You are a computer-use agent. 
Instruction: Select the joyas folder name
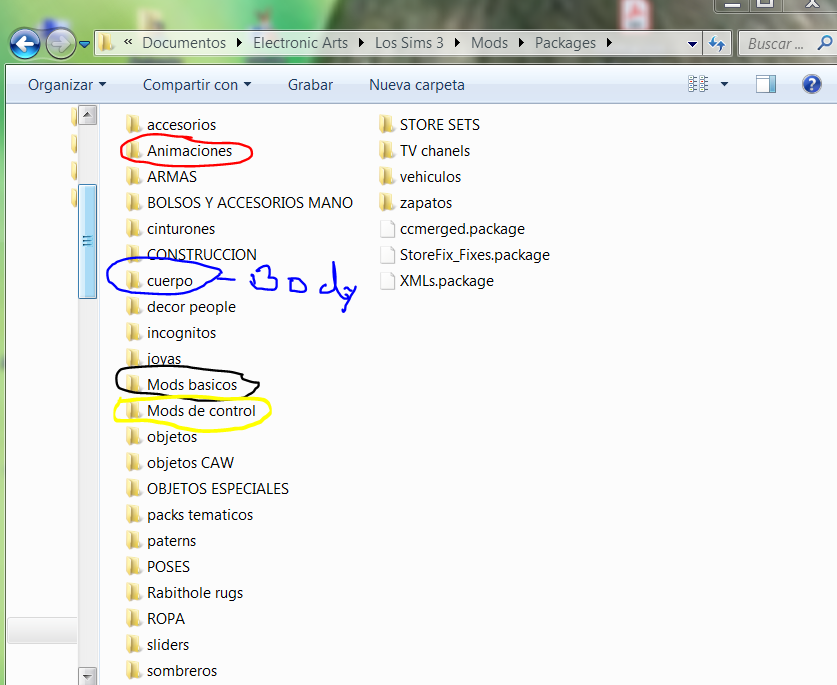pos(164,359)
